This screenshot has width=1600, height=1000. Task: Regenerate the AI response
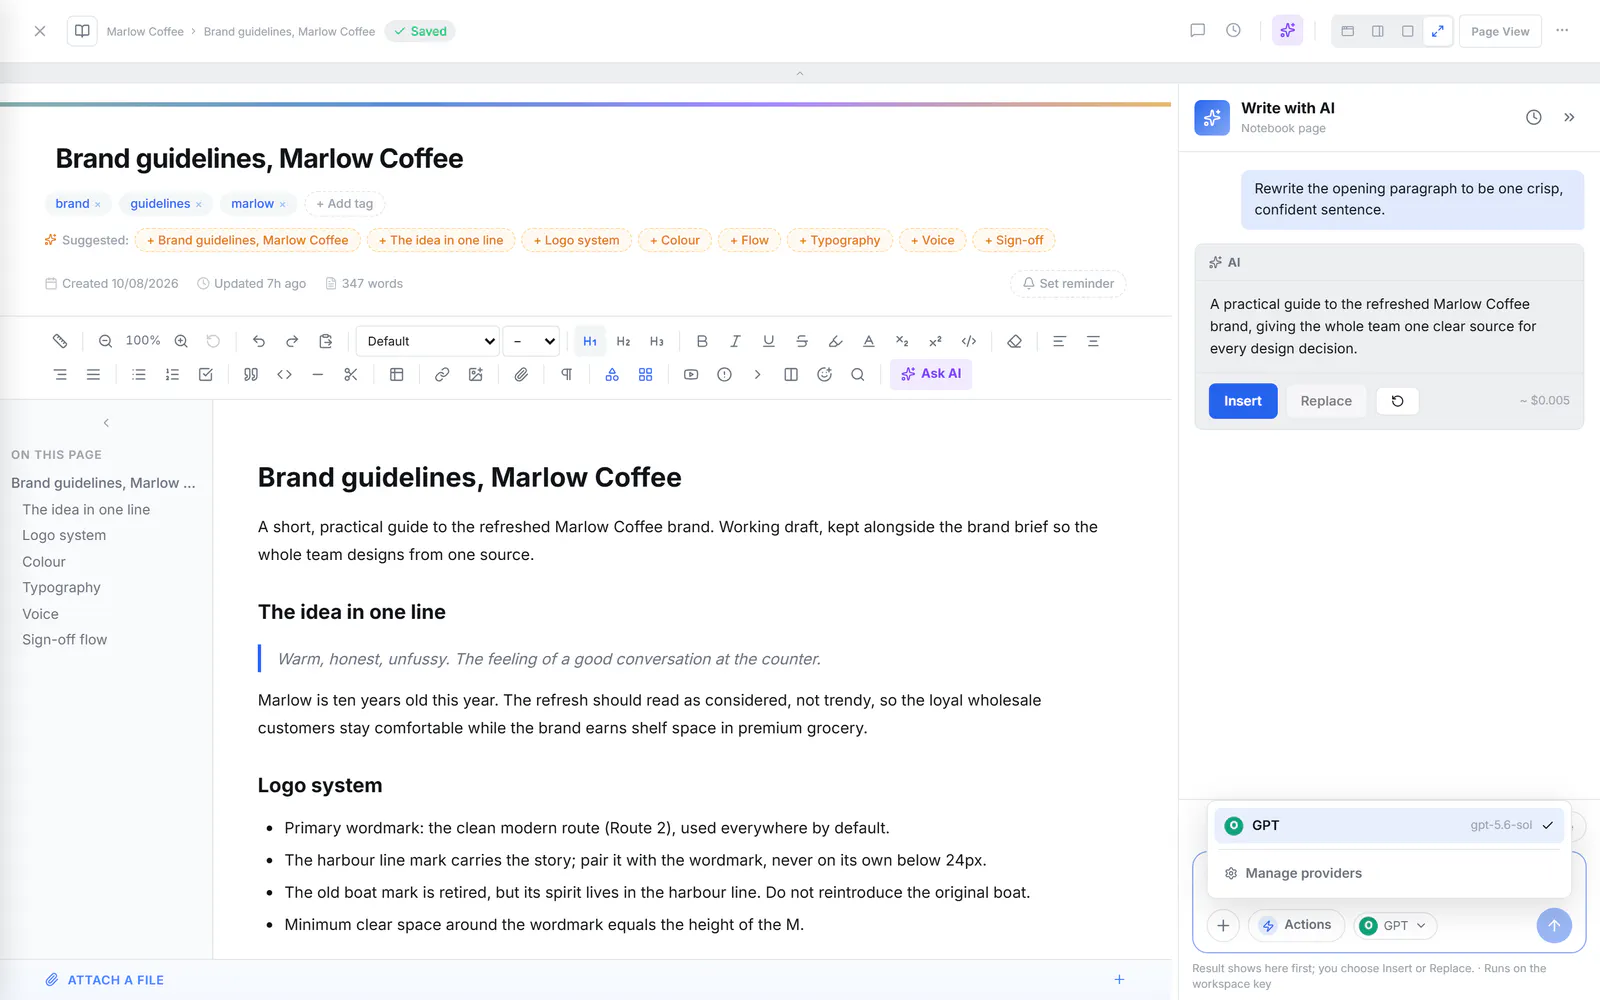[1397, 401]
